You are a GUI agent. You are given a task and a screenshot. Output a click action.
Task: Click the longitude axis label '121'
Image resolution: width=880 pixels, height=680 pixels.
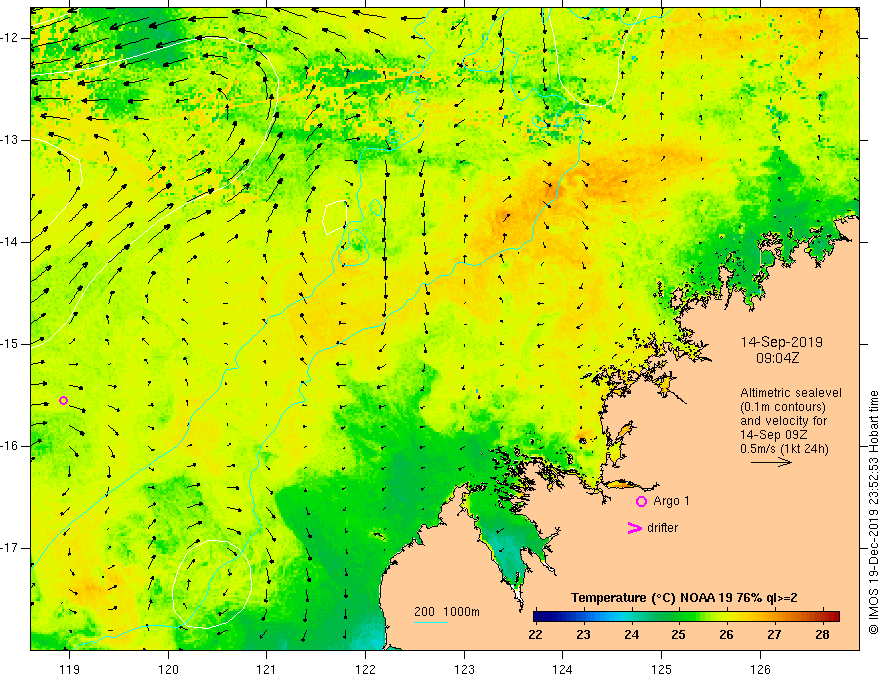tap(266, 669)
